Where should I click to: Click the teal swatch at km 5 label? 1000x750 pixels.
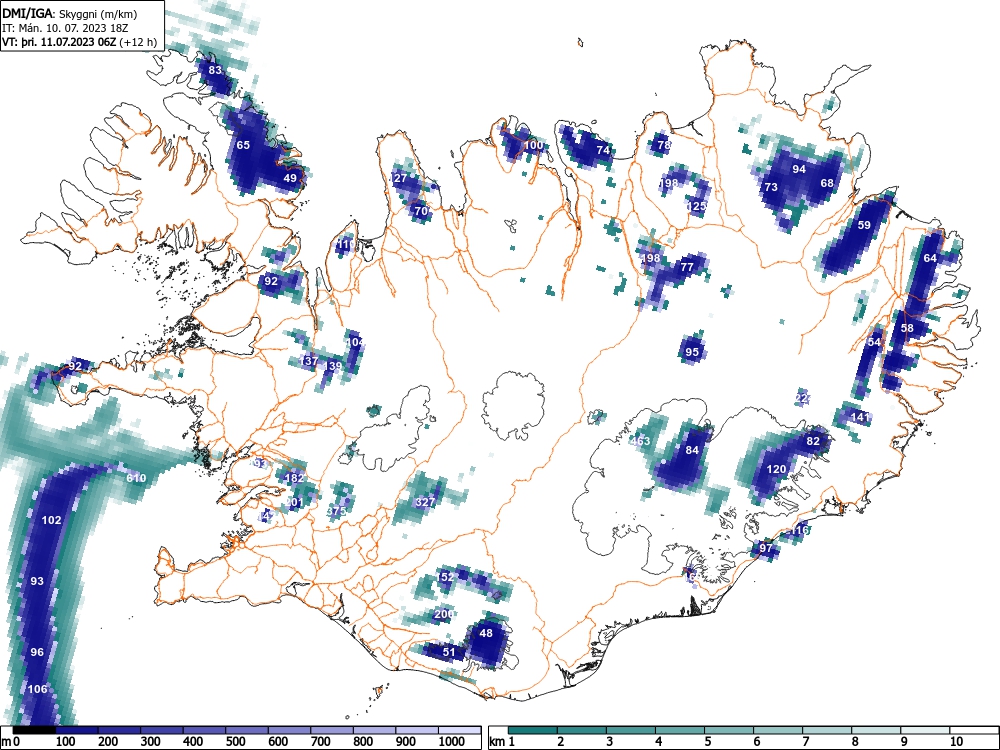(729, 729)
